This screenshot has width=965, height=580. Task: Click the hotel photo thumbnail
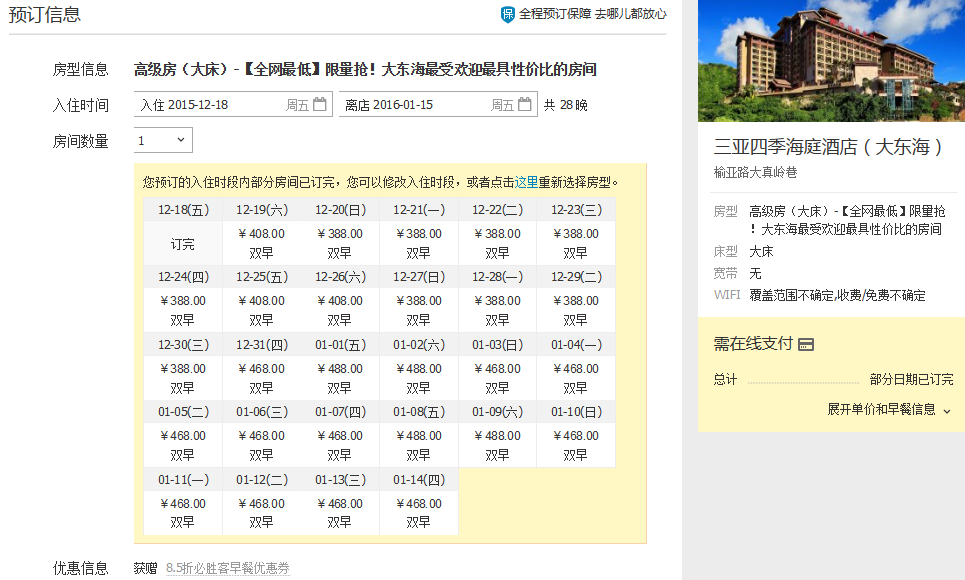click(831, 61)
